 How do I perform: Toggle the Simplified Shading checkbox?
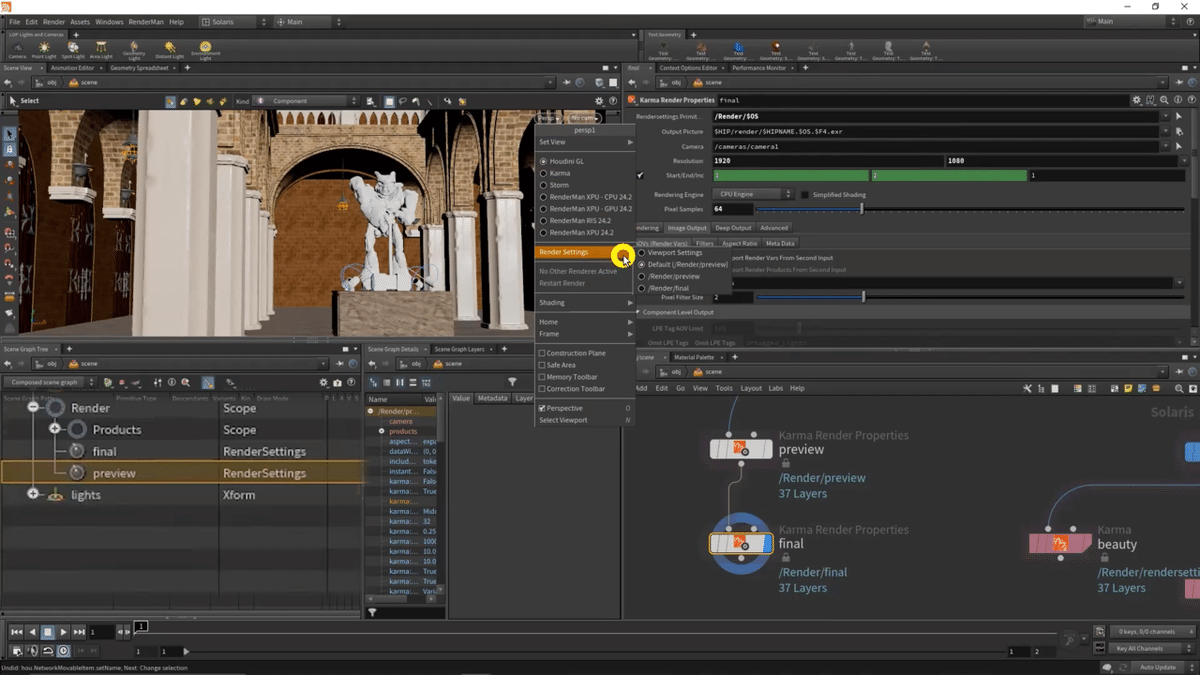[805, 195]
